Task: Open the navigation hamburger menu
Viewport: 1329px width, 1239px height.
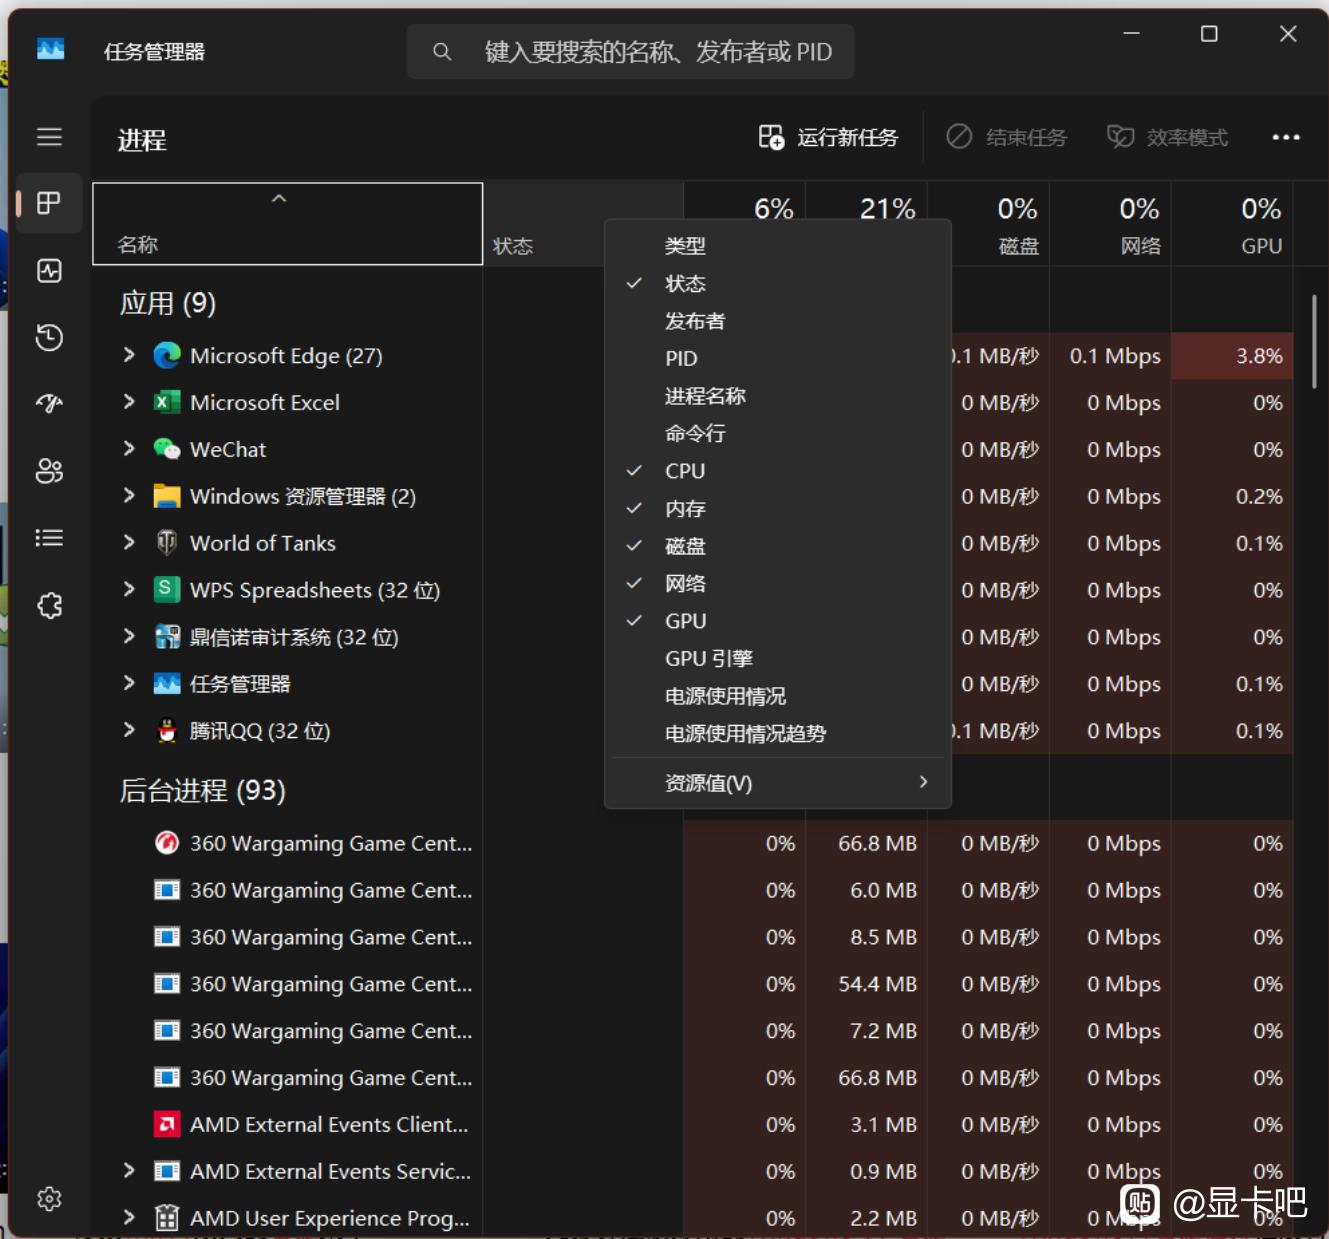Action: (49, 137)
